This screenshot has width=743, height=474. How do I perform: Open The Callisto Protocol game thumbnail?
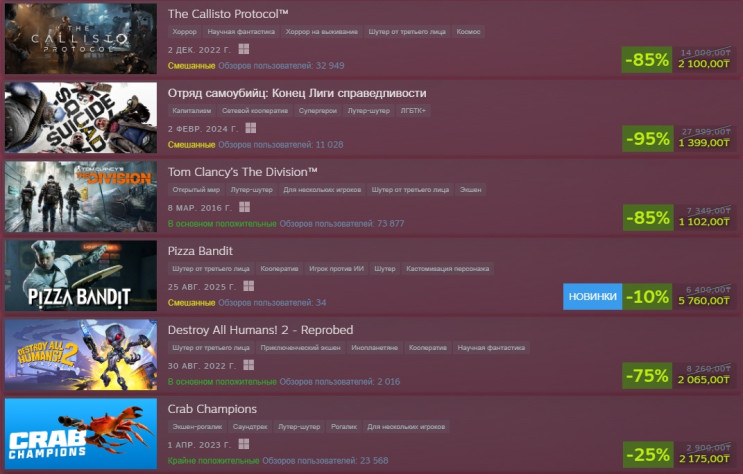click(x=81, y=38)
